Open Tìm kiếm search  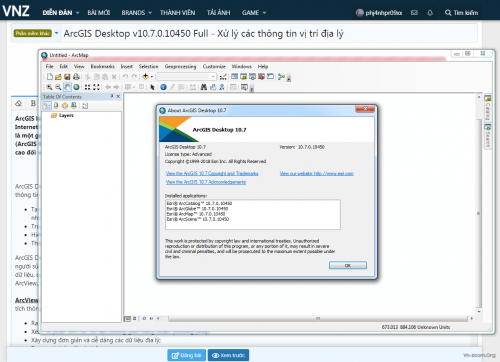[462, 13]
